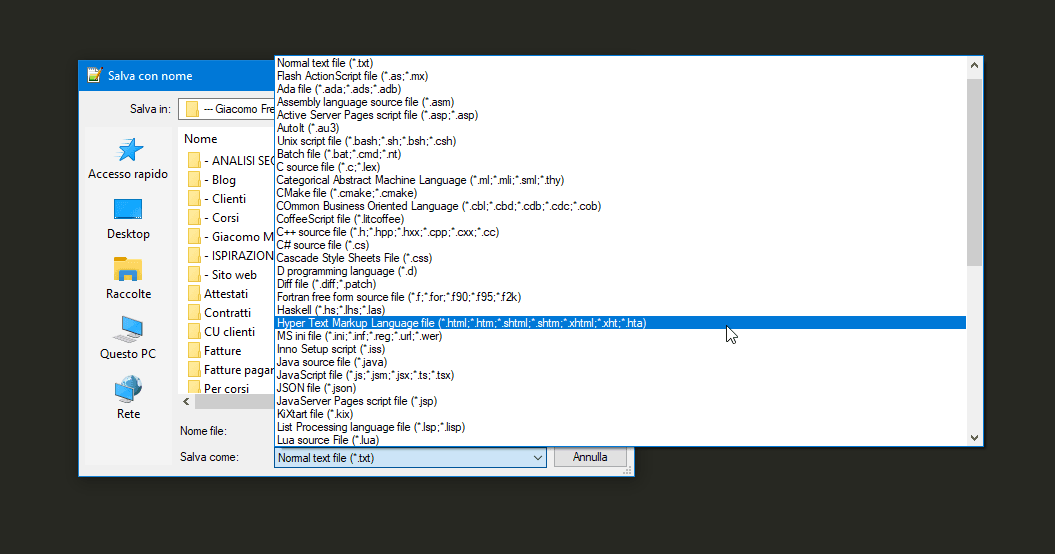Screen dimensions: 1055x554
Task: Select Normal text file (*.txt) option
Action: click(620, 63)
